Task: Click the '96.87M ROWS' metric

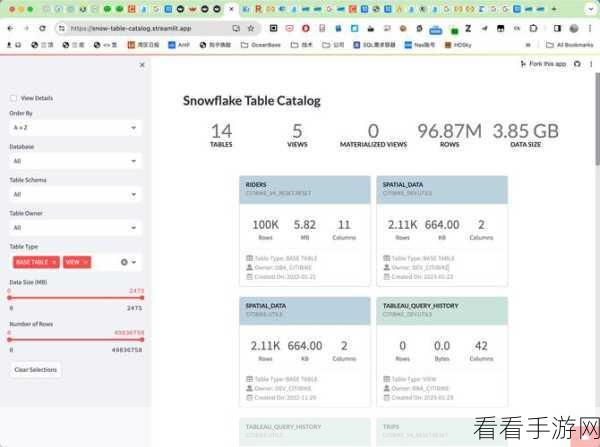Action: pos(449,135)
